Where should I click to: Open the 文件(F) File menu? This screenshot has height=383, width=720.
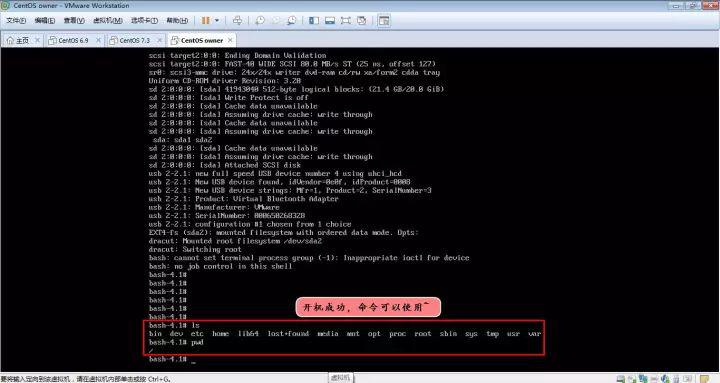(16, 20)
